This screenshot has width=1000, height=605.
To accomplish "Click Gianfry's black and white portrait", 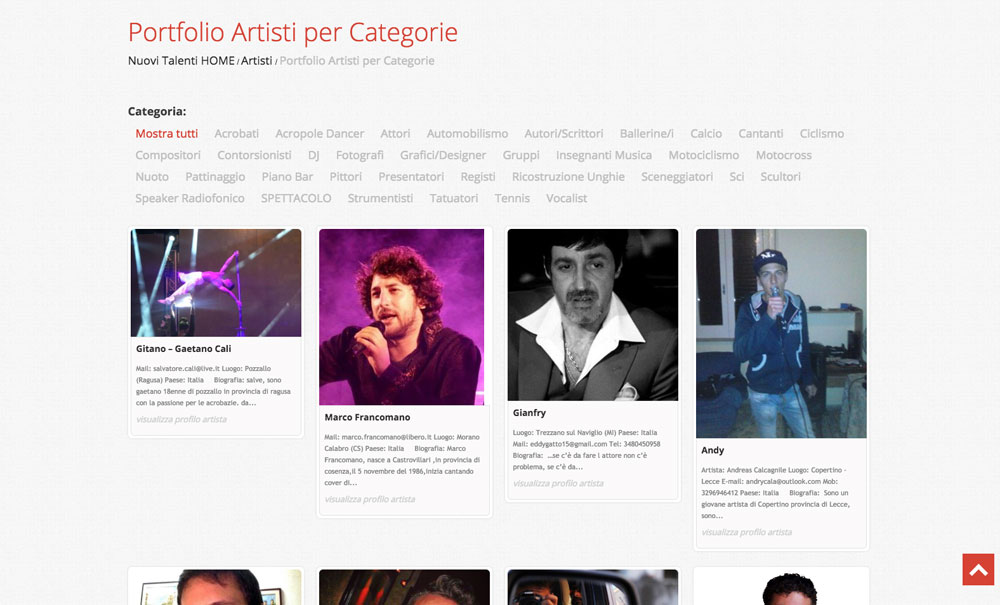I will pos(592,314).
